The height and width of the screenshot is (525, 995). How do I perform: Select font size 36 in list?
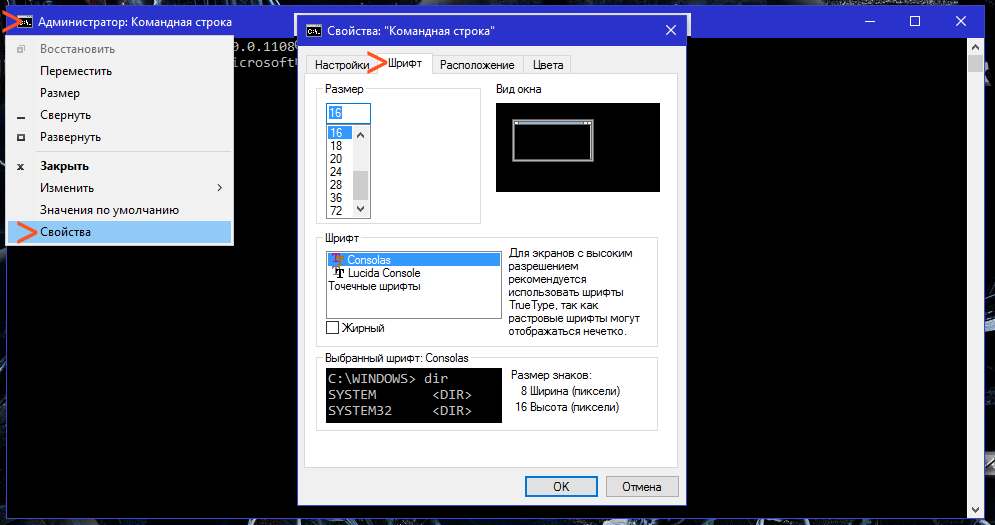click(339, 198)
